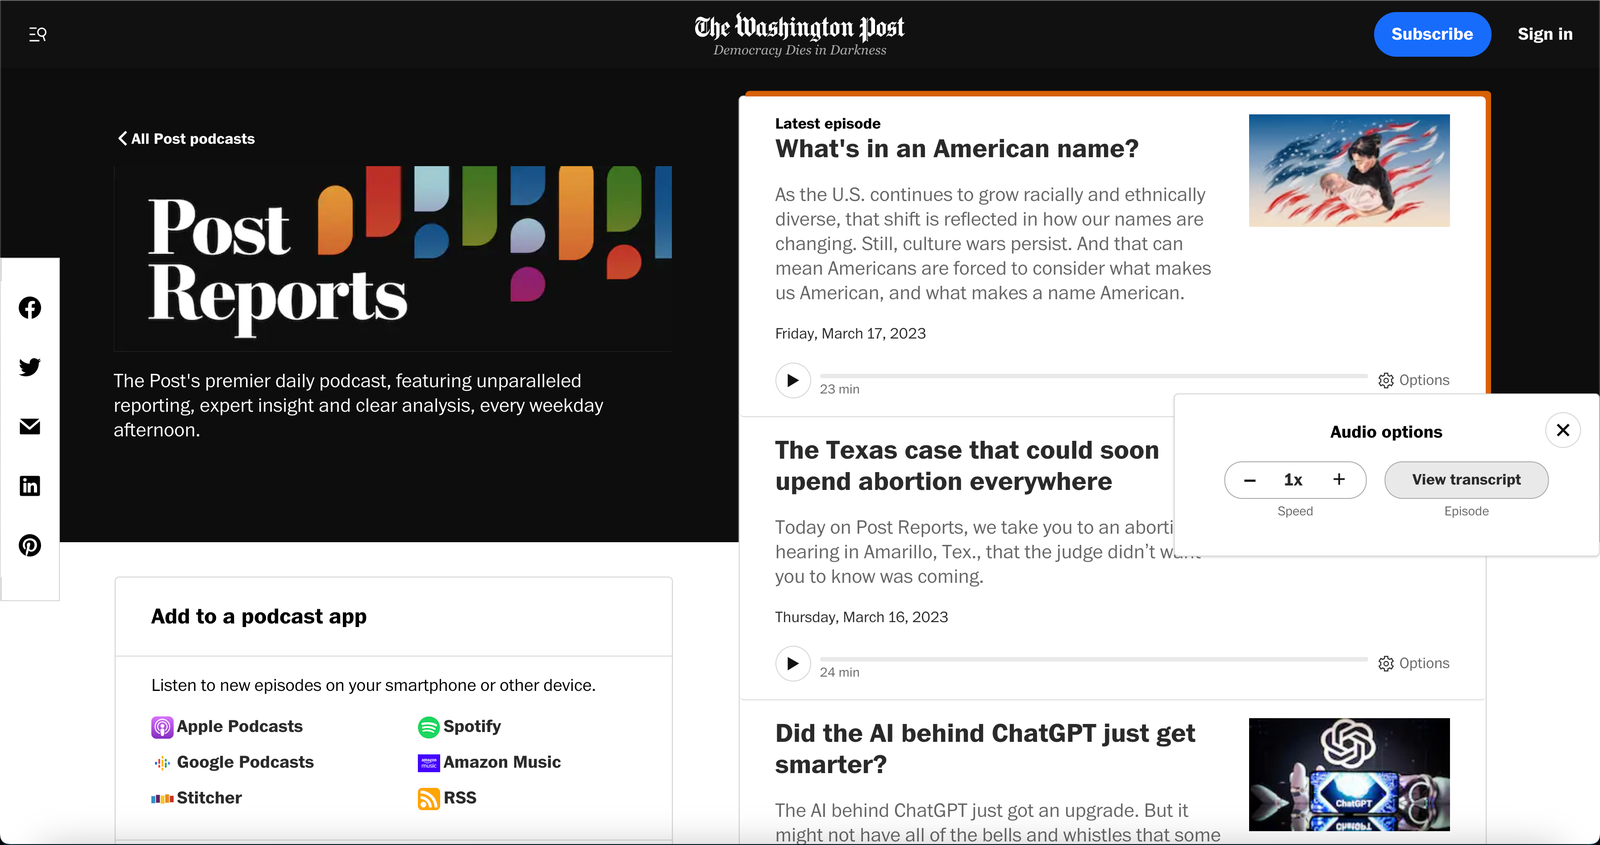Viewport: 1600px width, 845px height.
Task: Share on LinkedIn icon
Action: click(30, 486)
